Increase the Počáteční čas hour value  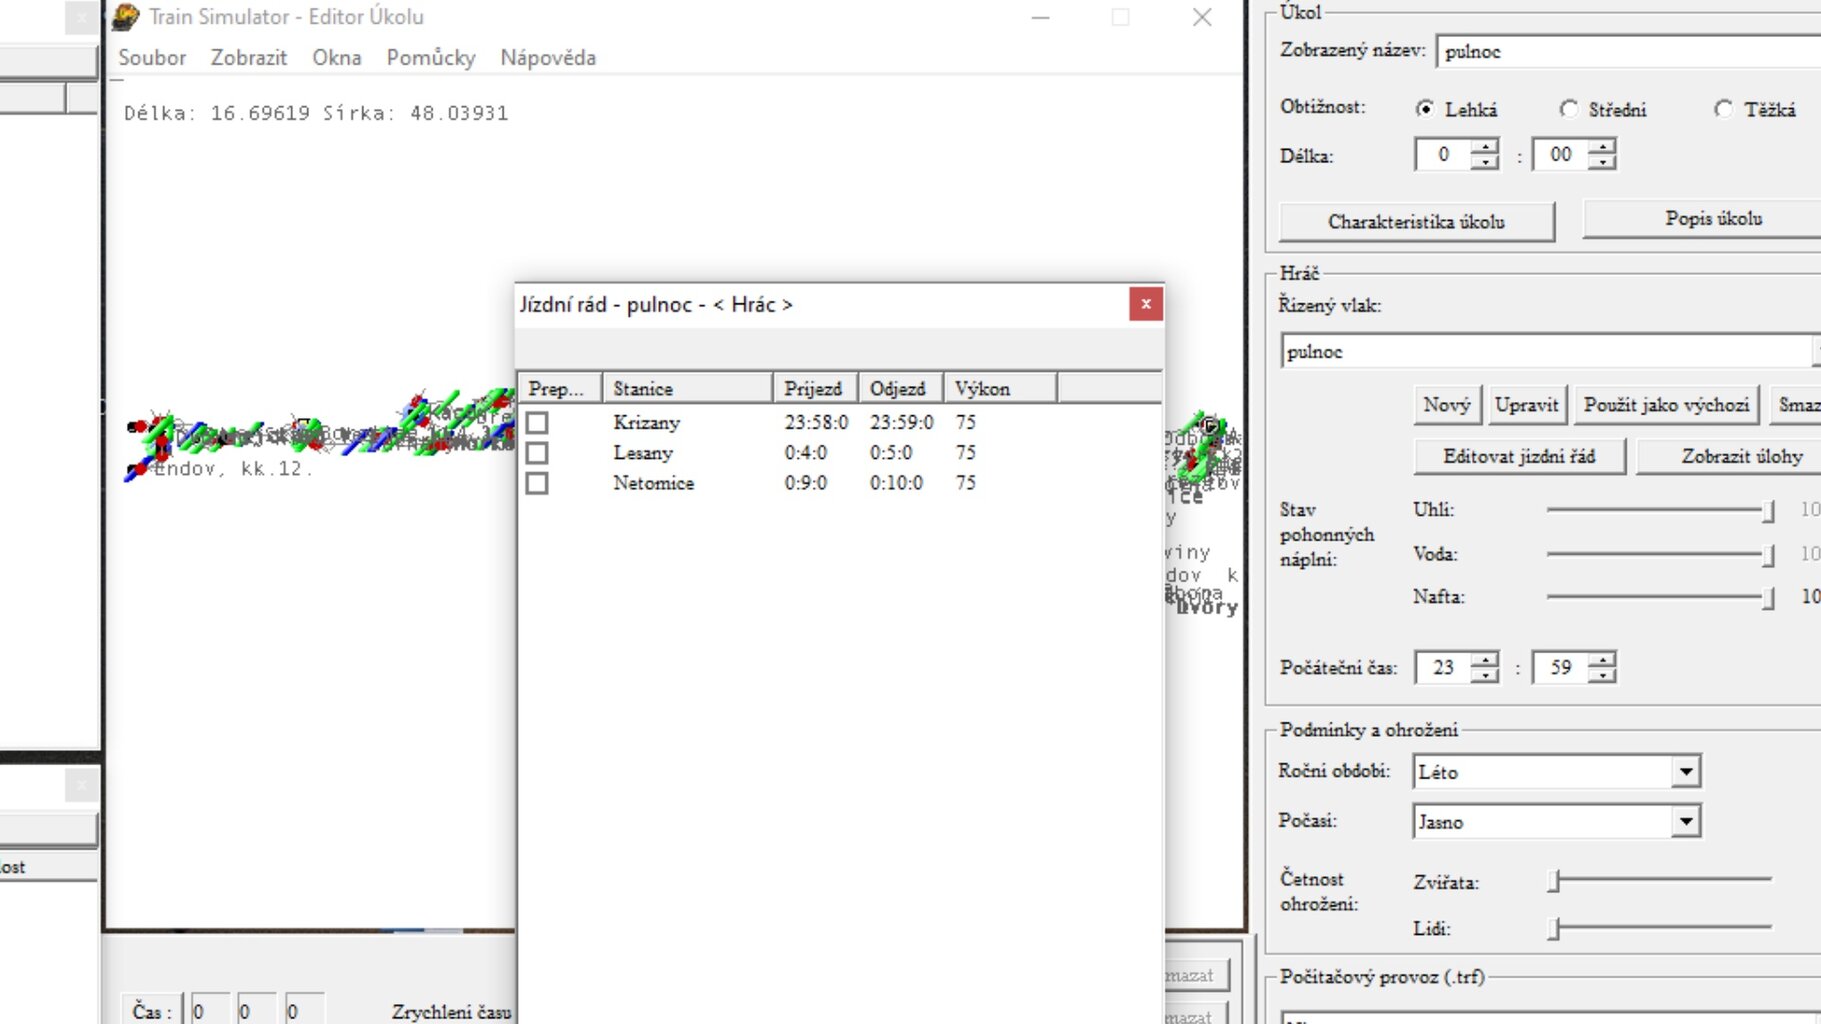coord(1486,660)
